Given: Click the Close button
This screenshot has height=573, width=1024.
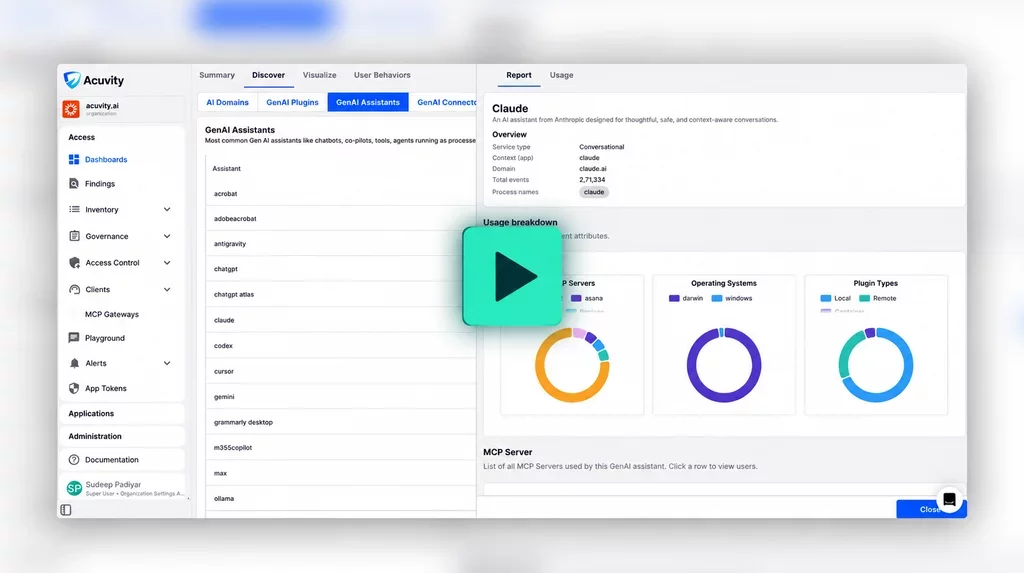Looking at the screenshot, I should [929, 509].
